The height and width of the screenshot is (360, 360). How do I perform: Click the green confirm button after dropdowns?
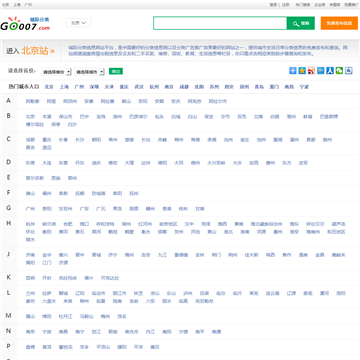pyautogui.click(x=116, y=71)
